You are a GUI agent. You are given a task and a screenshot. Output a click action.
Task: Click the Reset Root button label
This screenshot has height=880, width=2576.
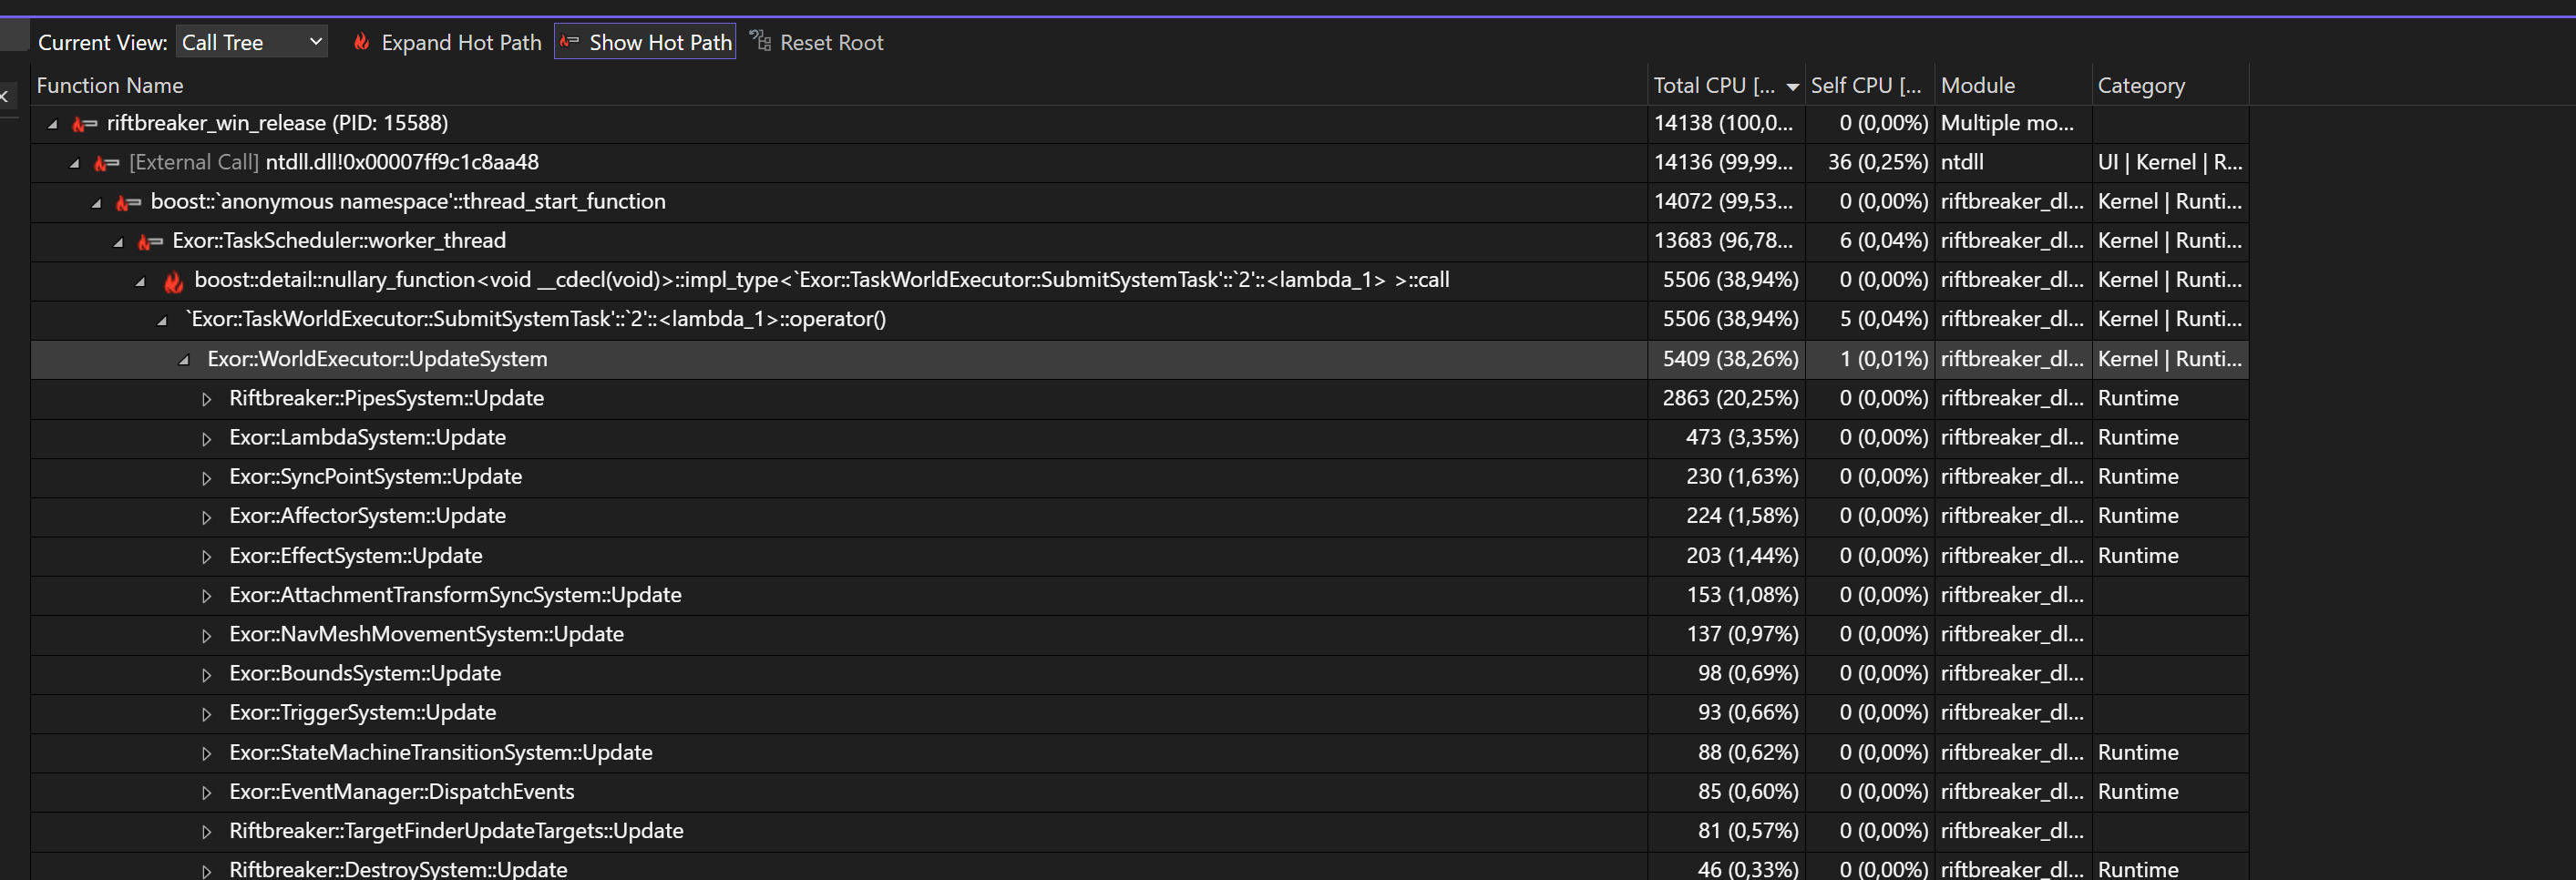click(x=831, y=42)
